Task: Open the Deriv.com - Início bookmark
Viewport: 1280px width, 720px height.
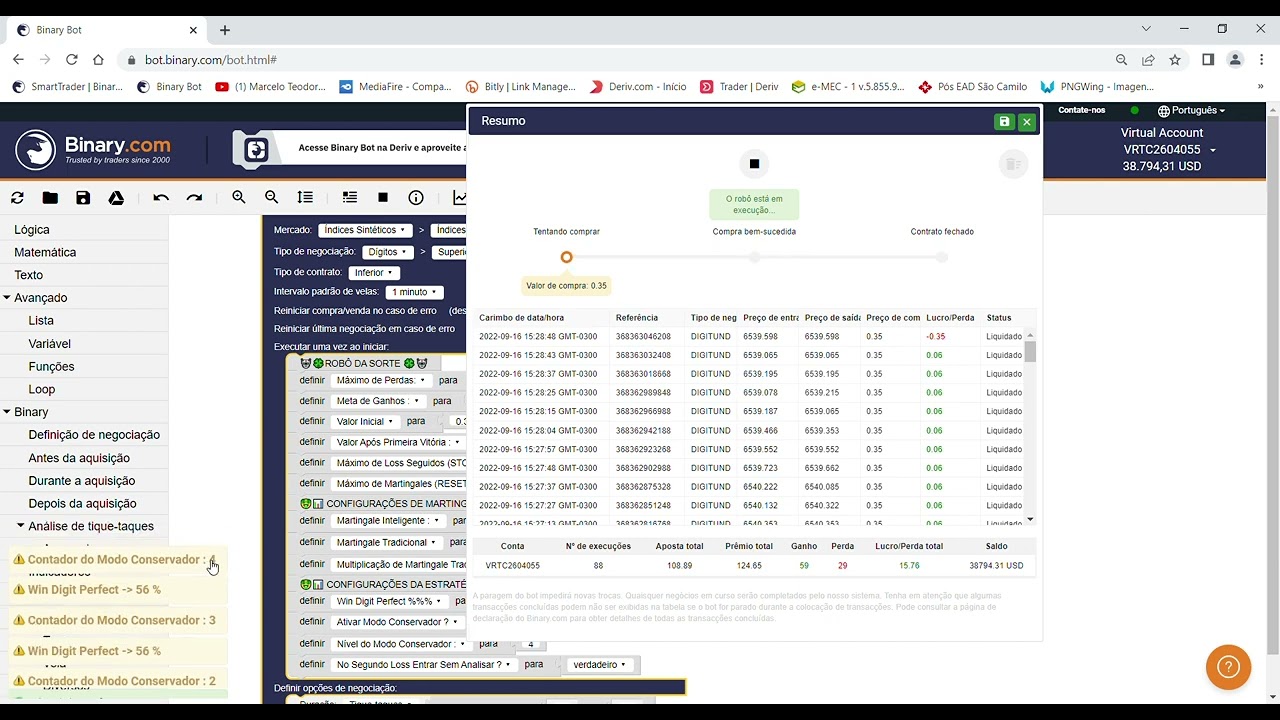Action: [638, 87]
